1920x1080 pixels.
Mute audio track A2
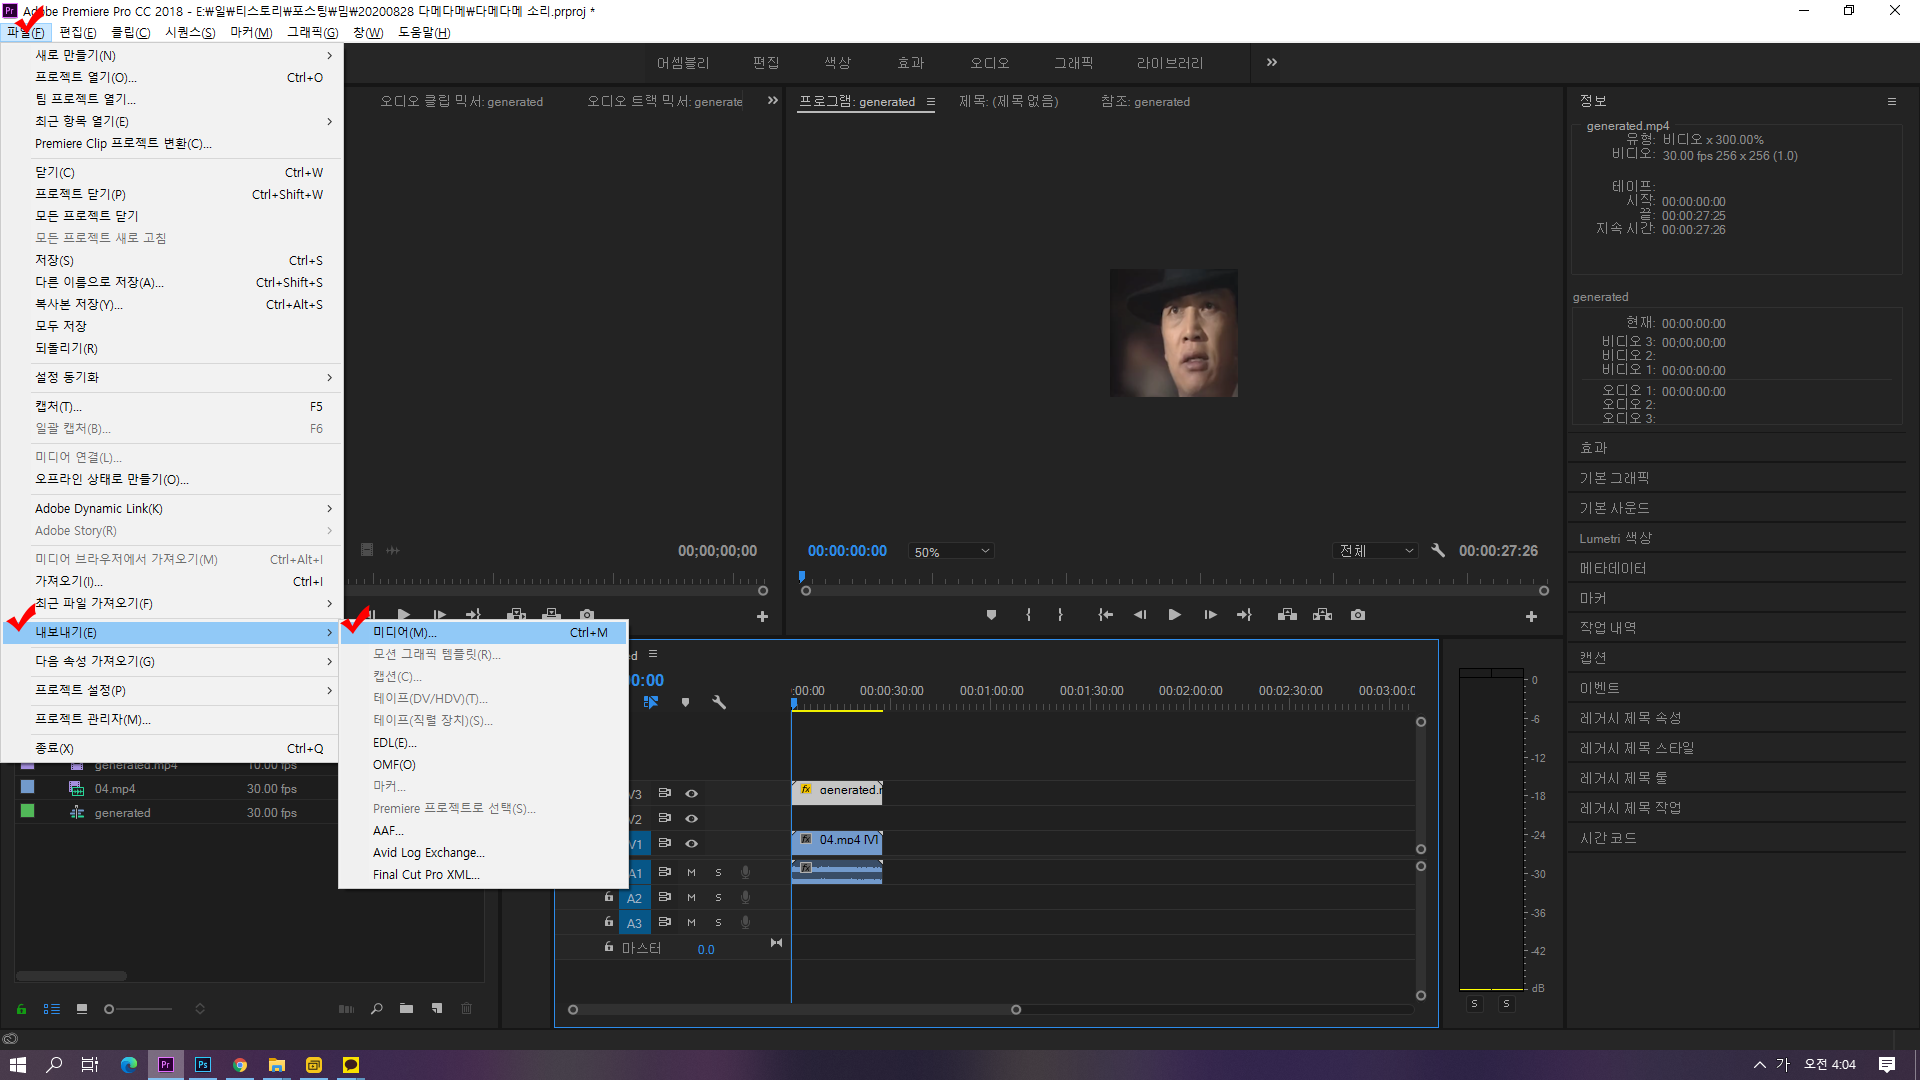click(x=691, y=898)
